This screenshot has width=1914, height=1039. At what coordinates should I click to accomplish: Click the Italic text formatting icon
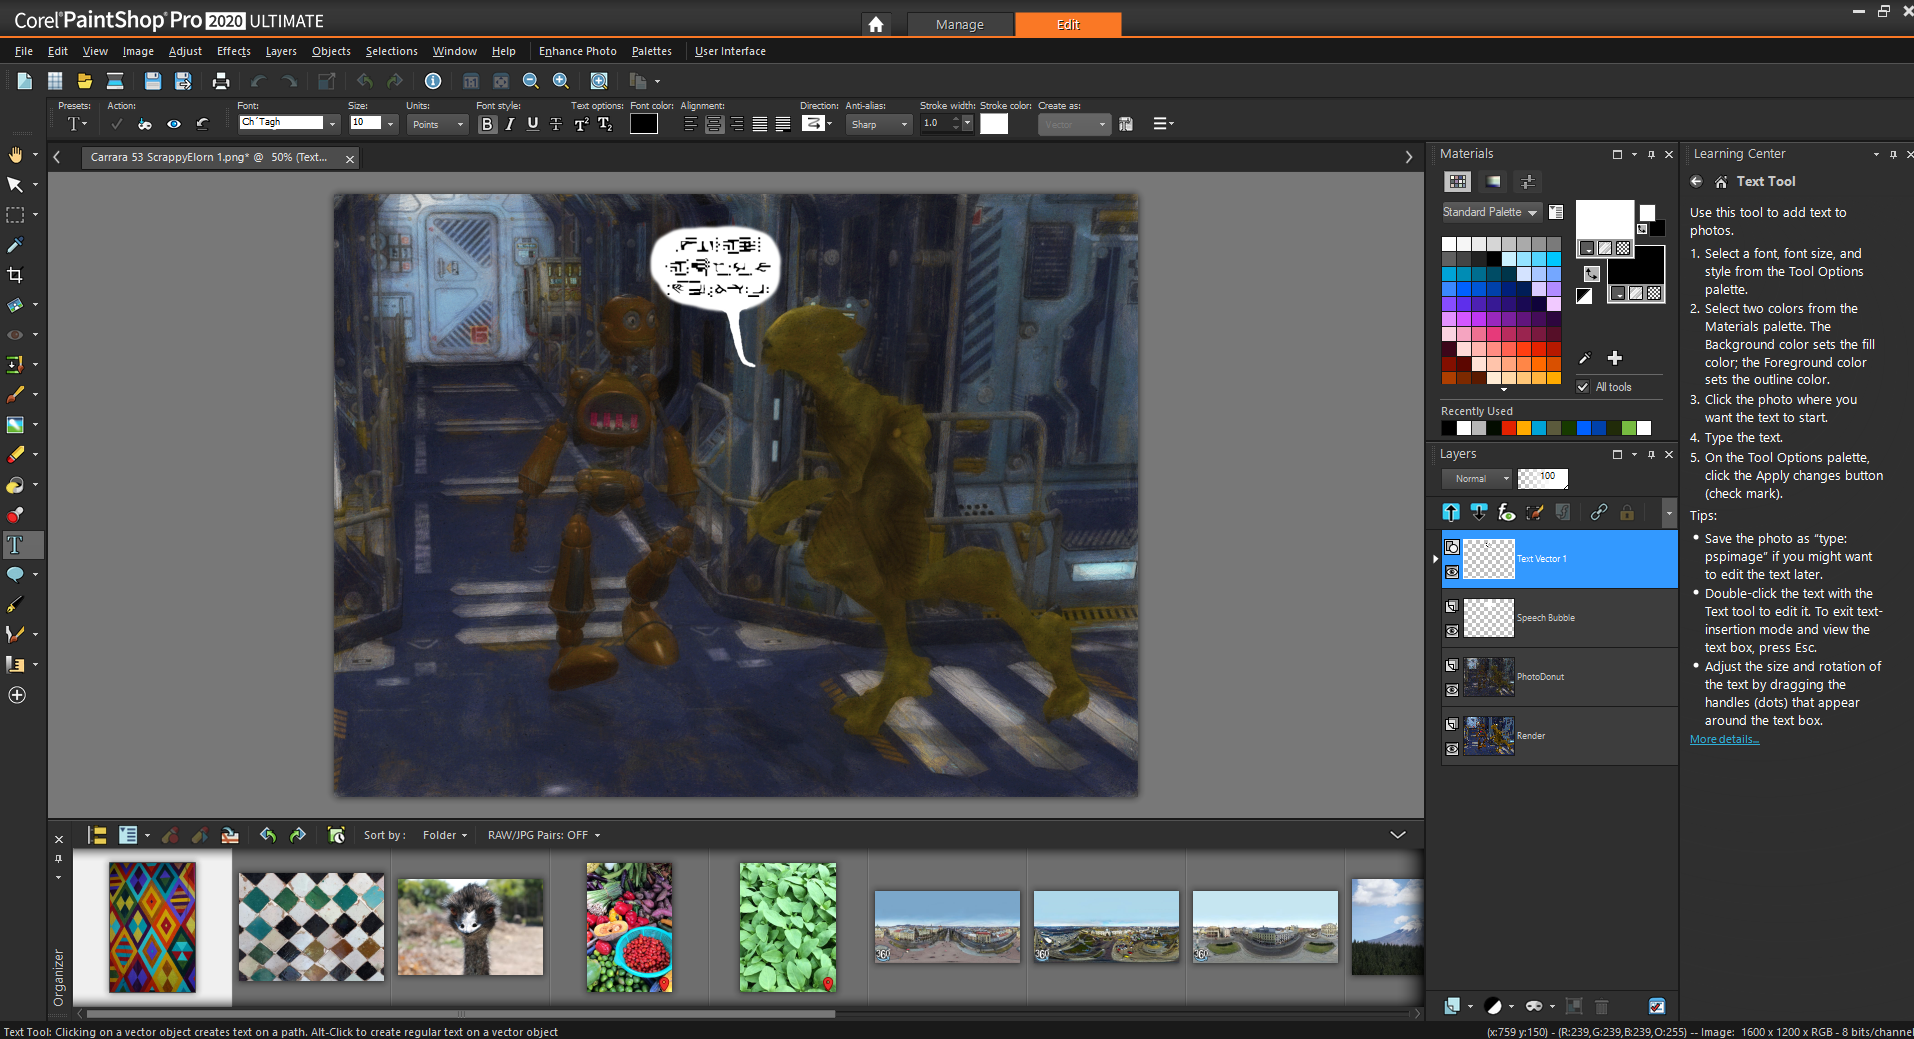(x=510, y=124)
